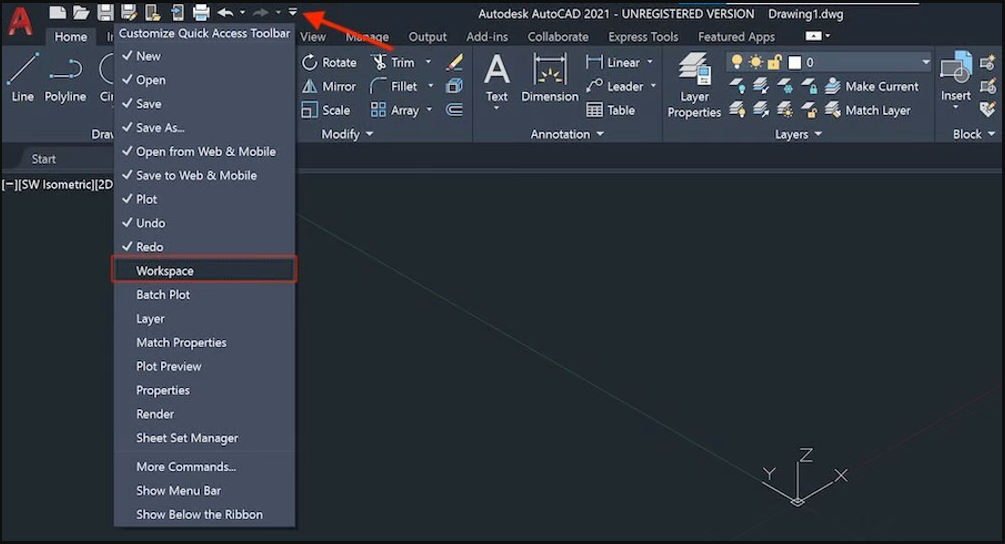
Task: Click the Erase icon in Modify panel
Action: point(454,62)
